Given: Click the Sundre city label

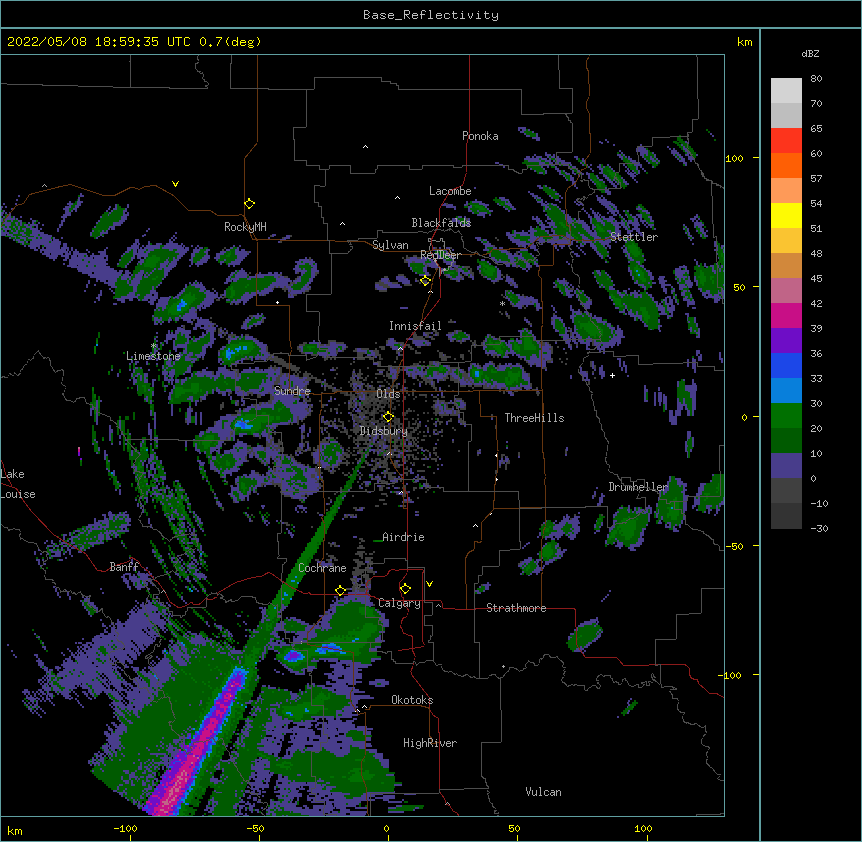Looking at the screenshot, I should coord(292,391).
